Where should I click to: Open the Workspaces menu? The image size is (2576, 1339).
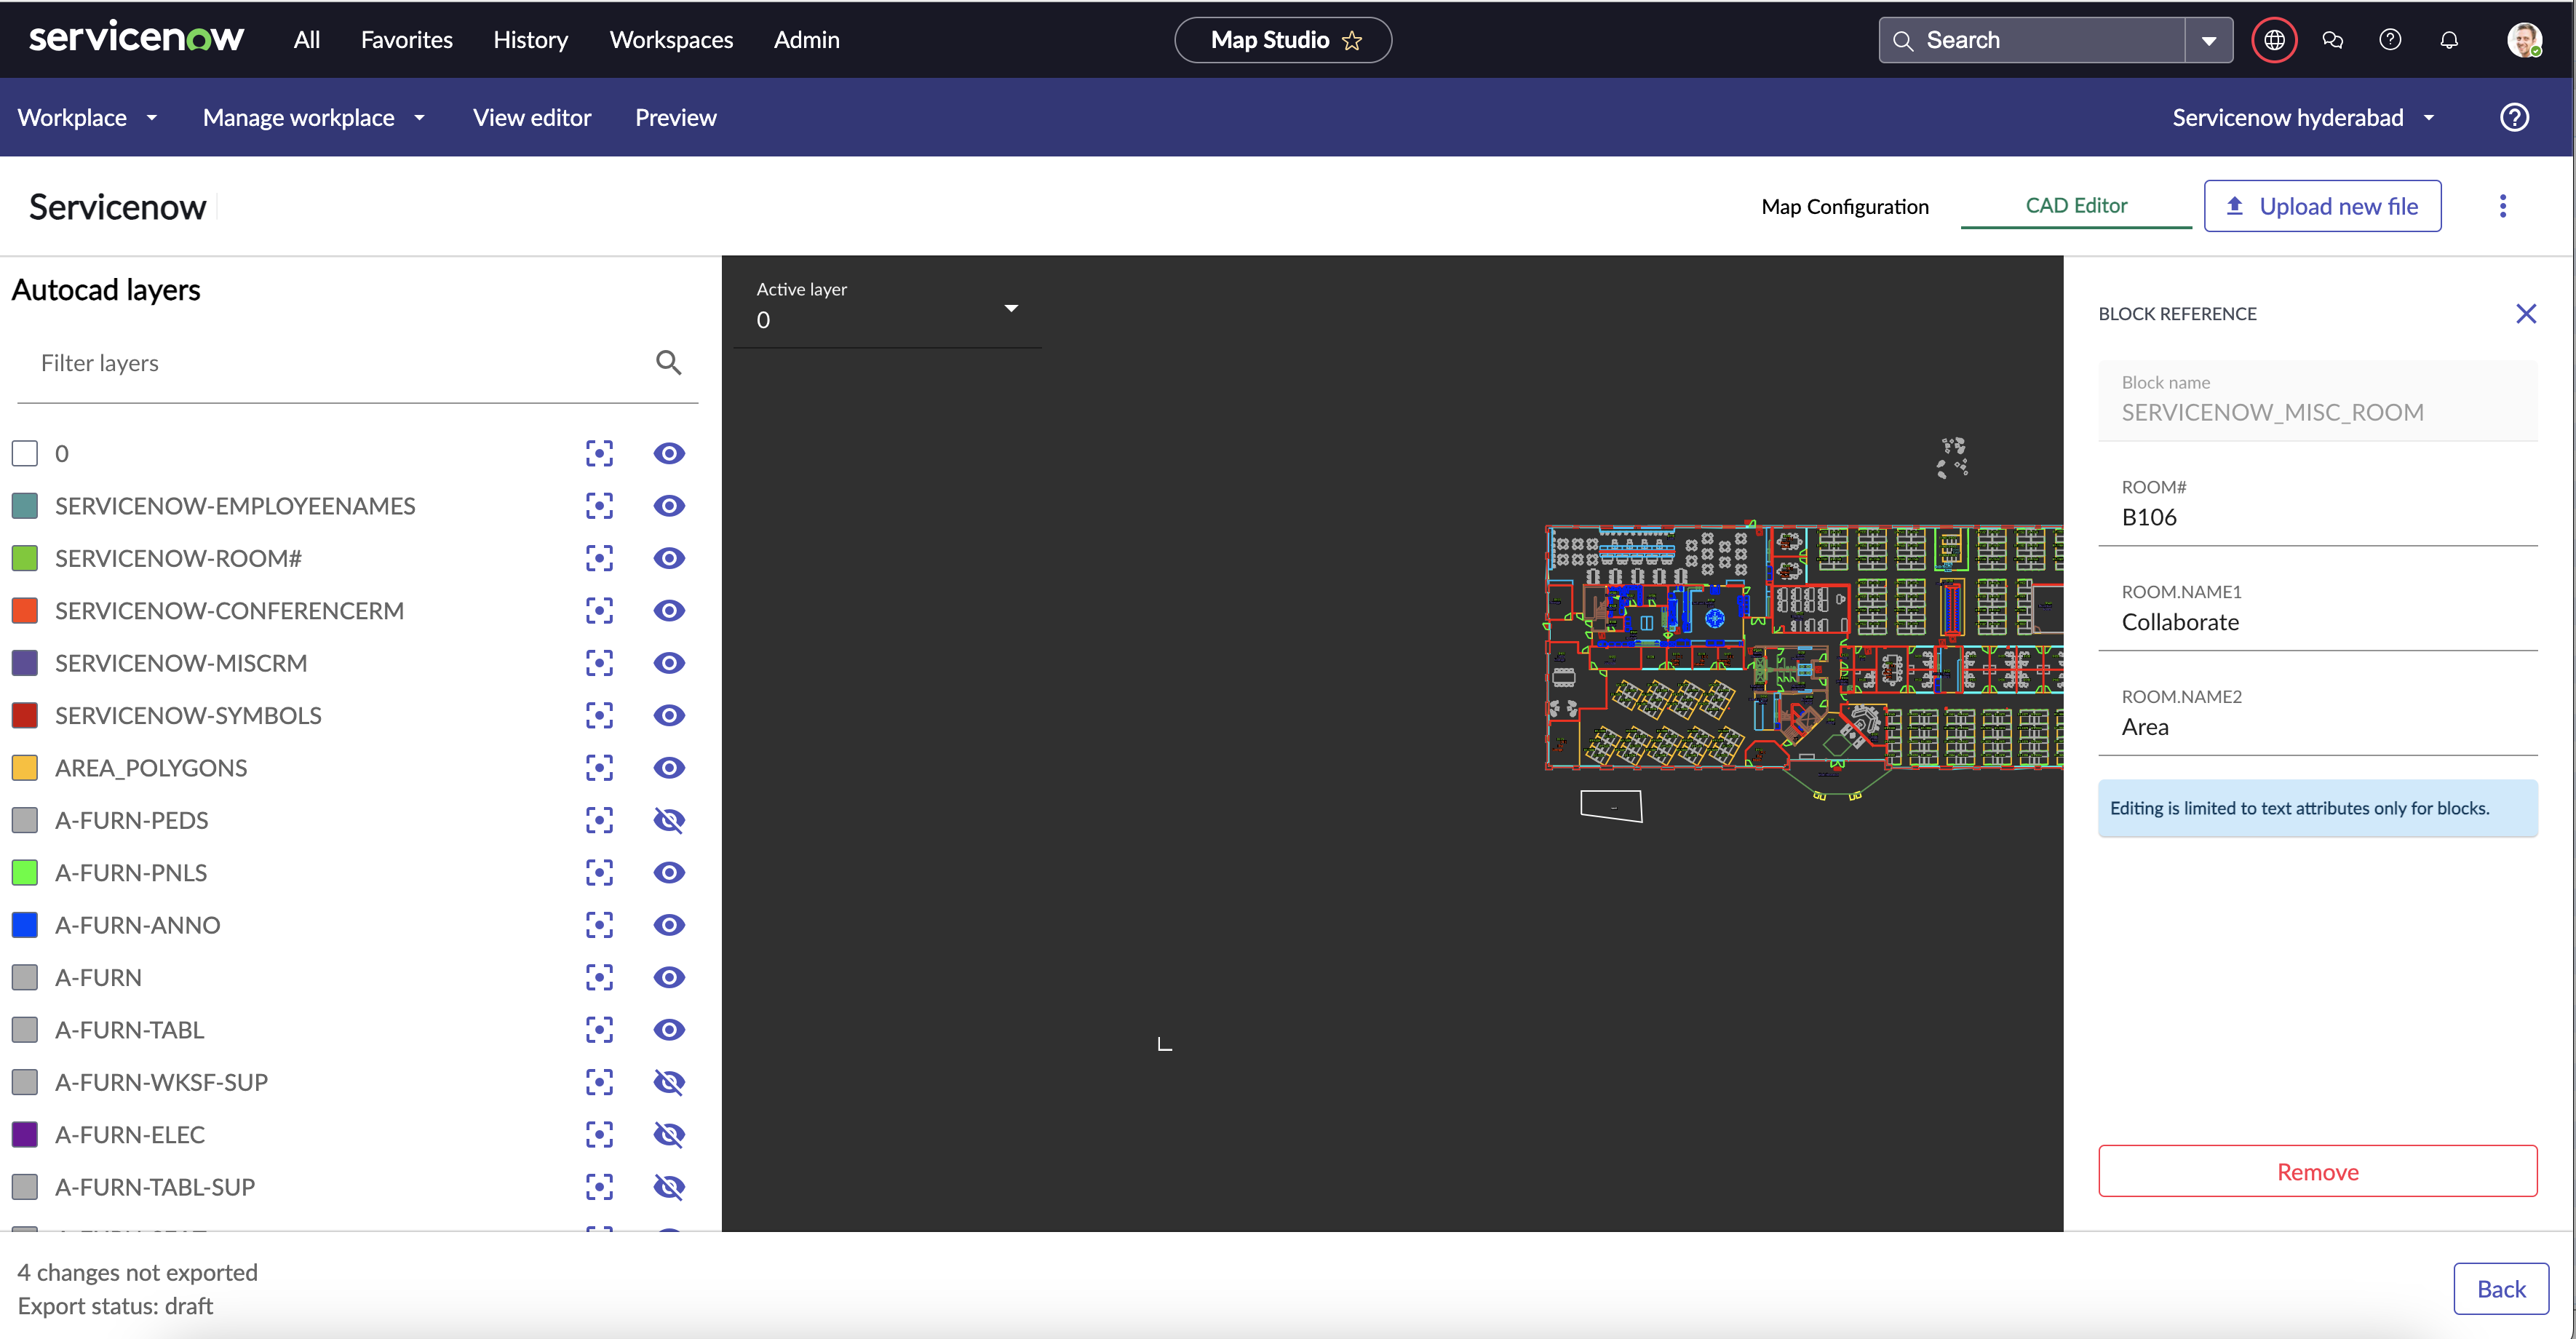tap(671, 40)
